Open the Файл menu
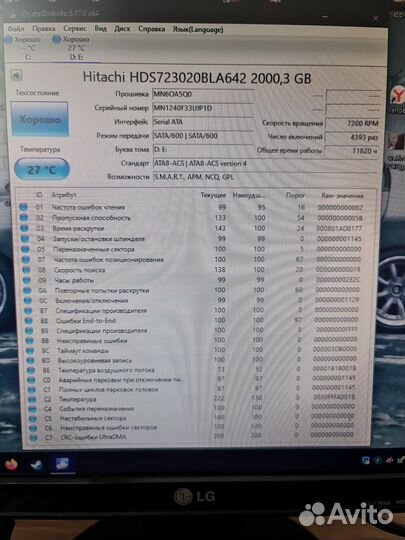This screenshot has height=540, width=405. pyautogui.click(x=16, y=29)
